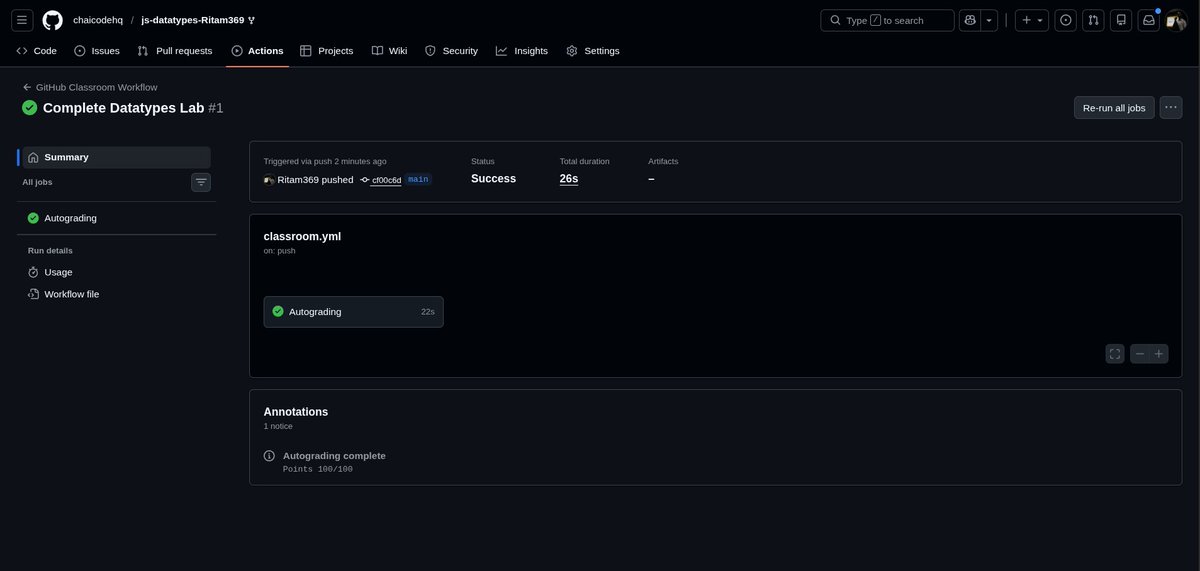Click the Complete Datatypes Lab title

pos(123,108)
